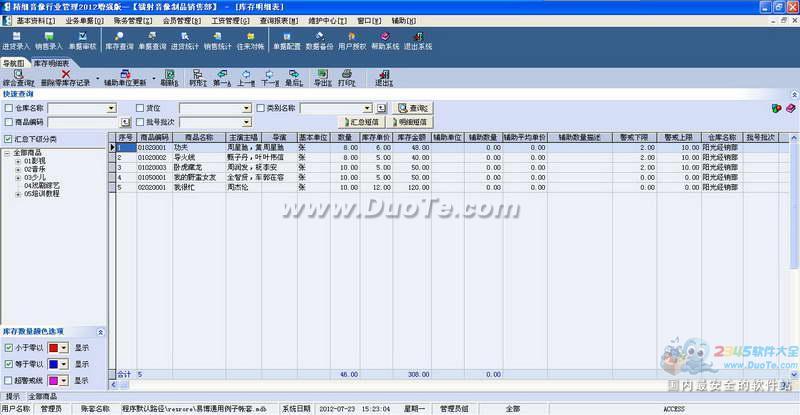Click the 导出 export icon
Image resolution: width=800 pixels, height=415 pixels.
[x=321, y=77]
